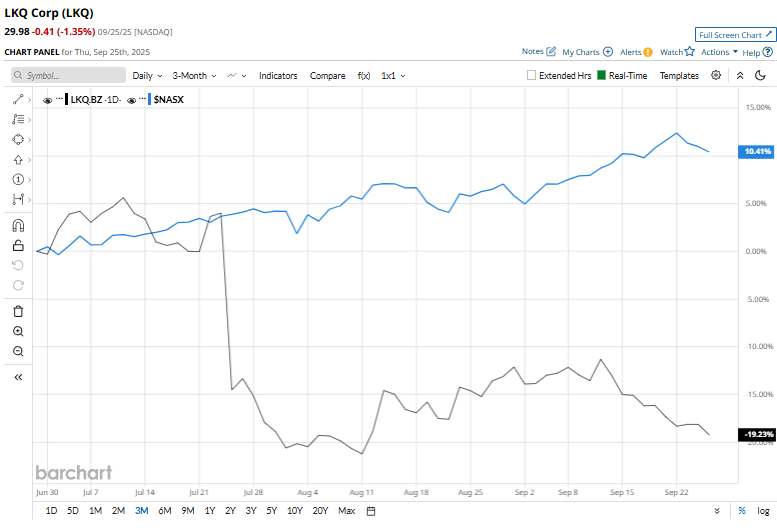Open Full Screen Chart

pyautogui.click(x=735, y=35)
